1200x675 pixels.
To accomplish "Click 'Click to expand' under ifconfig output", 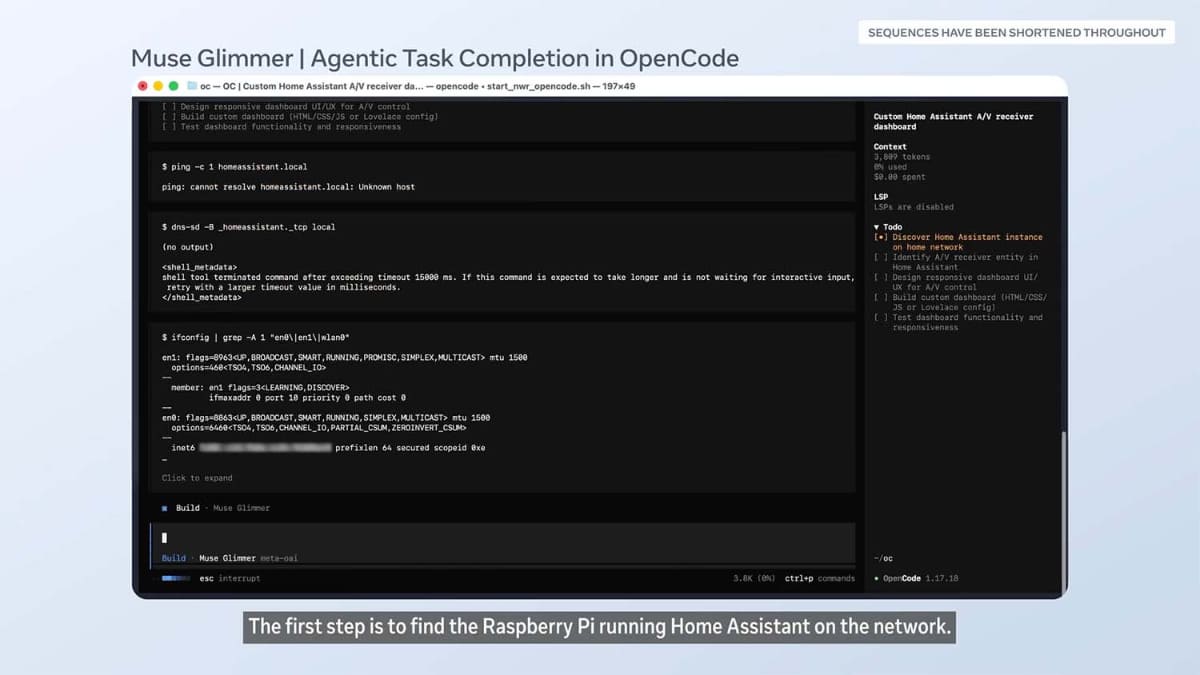I will click(x=197, y=478).
